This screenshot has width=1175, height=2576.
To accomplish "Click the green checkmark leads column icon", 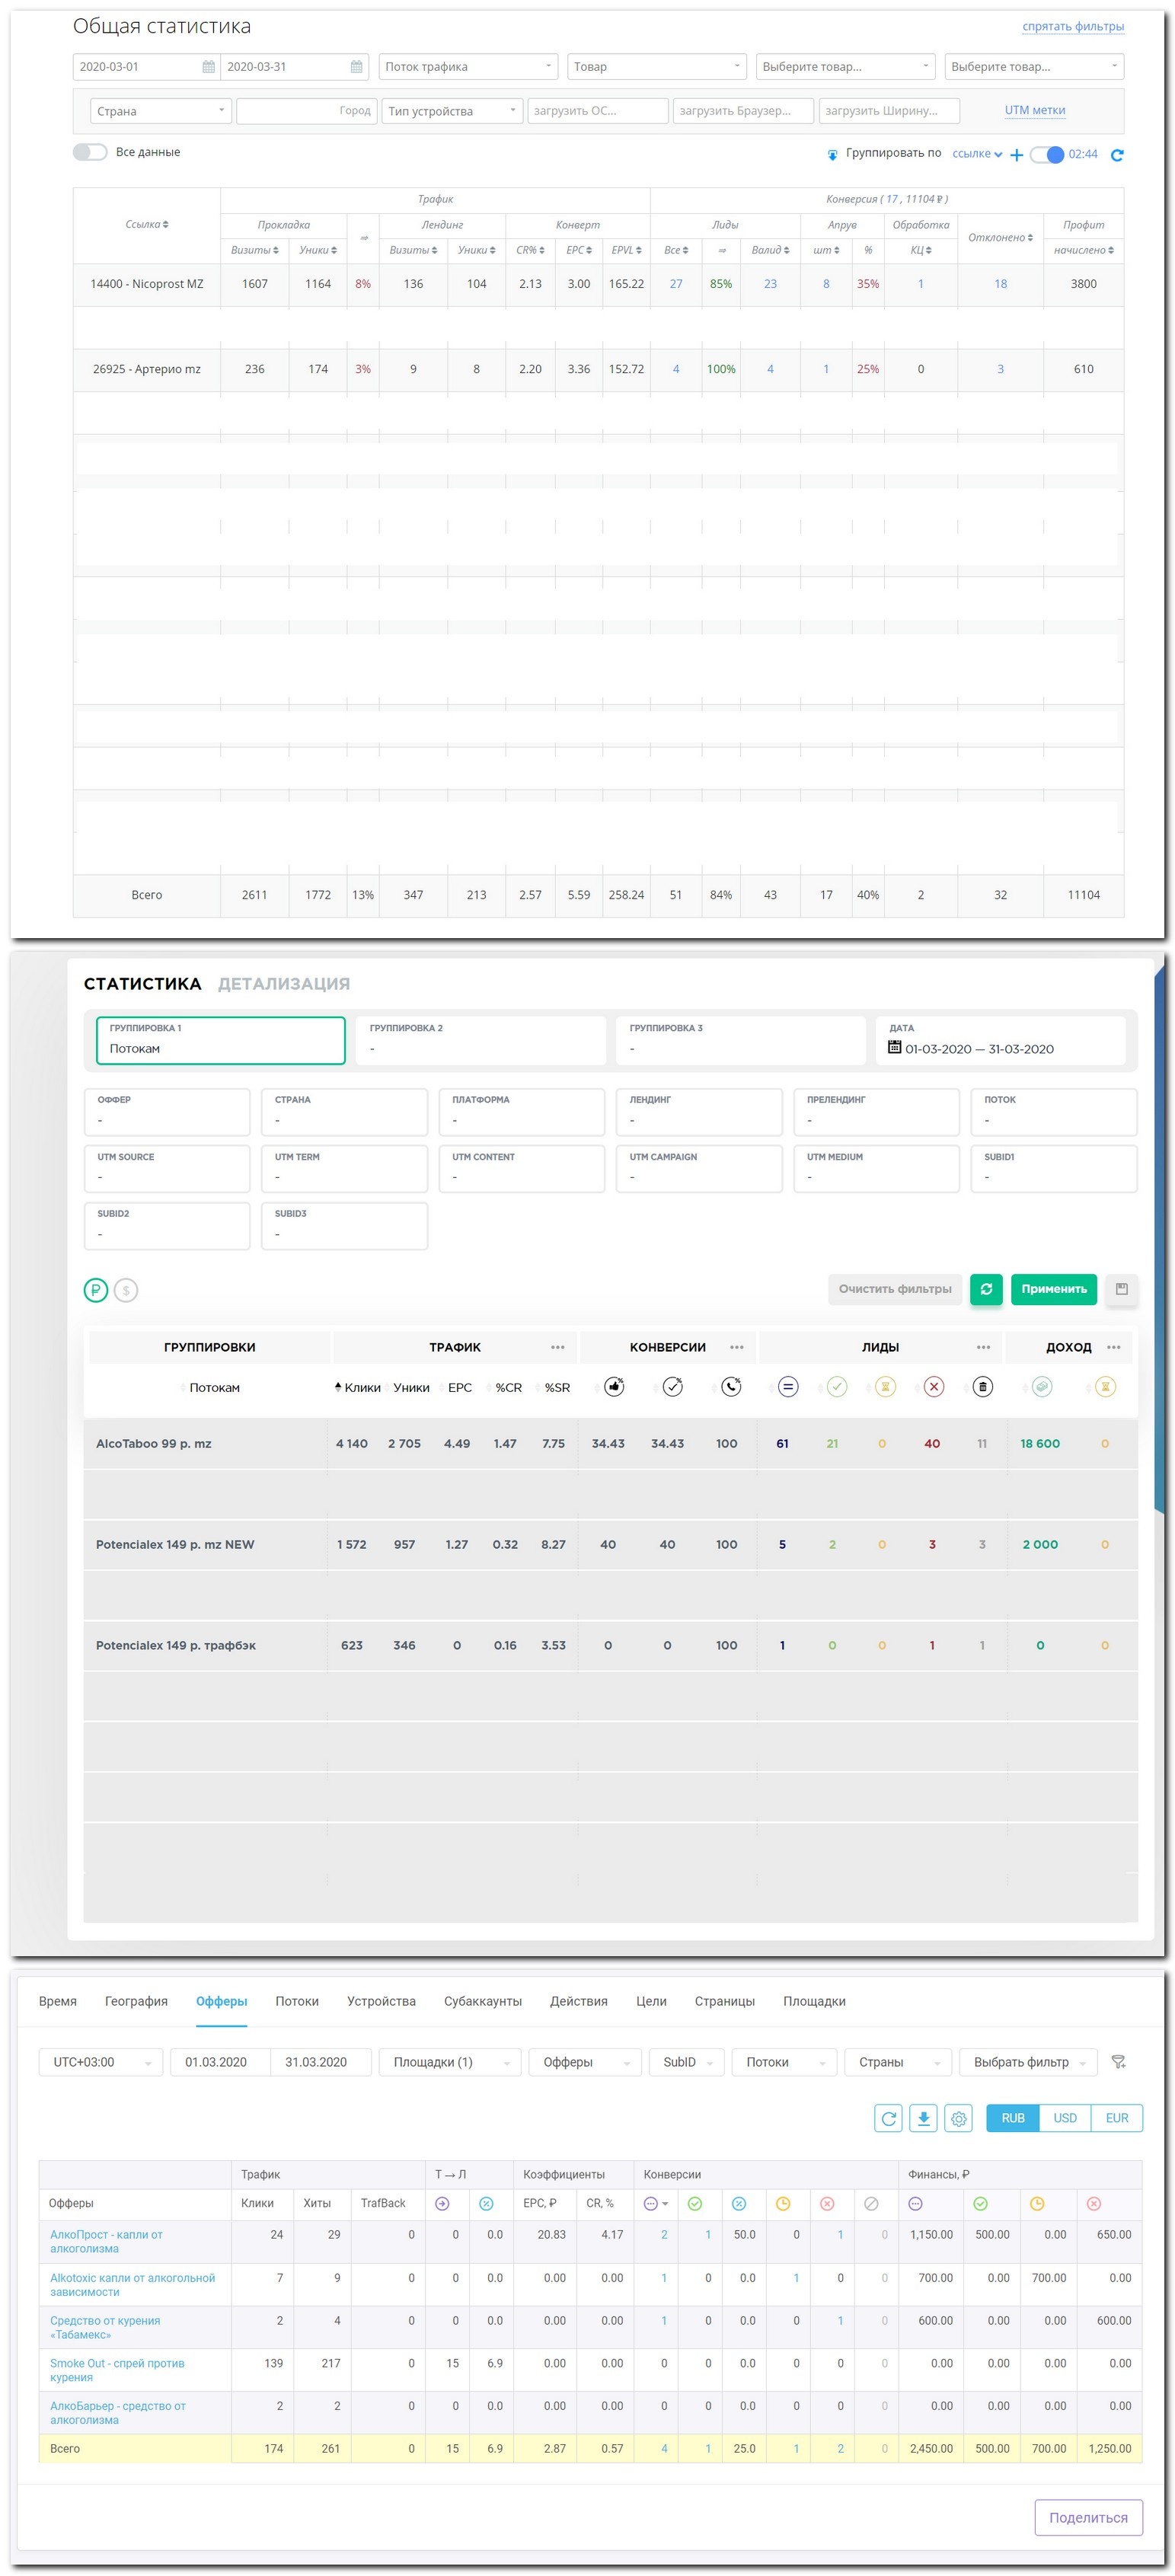I will (x=837, y=1387).
